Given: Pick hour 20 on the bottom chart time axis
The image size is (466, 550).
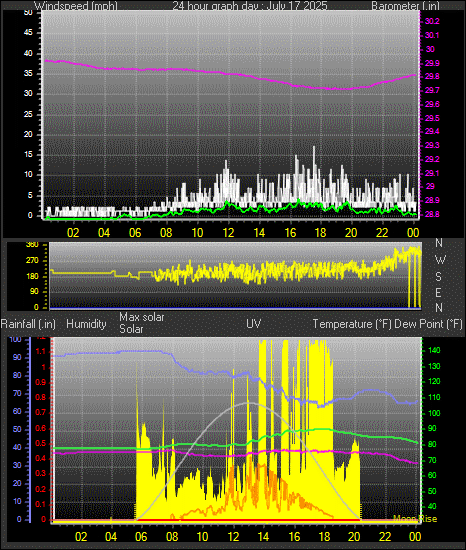Looking at the screenshot, I should [x=354, y=537].
